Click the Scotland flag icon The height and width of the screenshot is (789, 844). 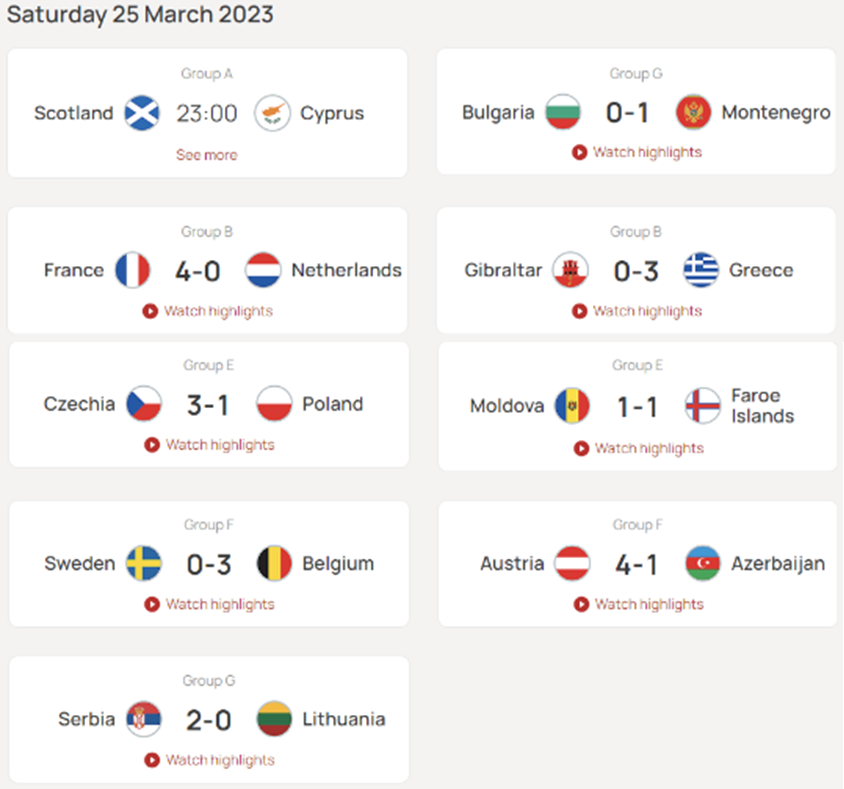click(x=142, y=113)
